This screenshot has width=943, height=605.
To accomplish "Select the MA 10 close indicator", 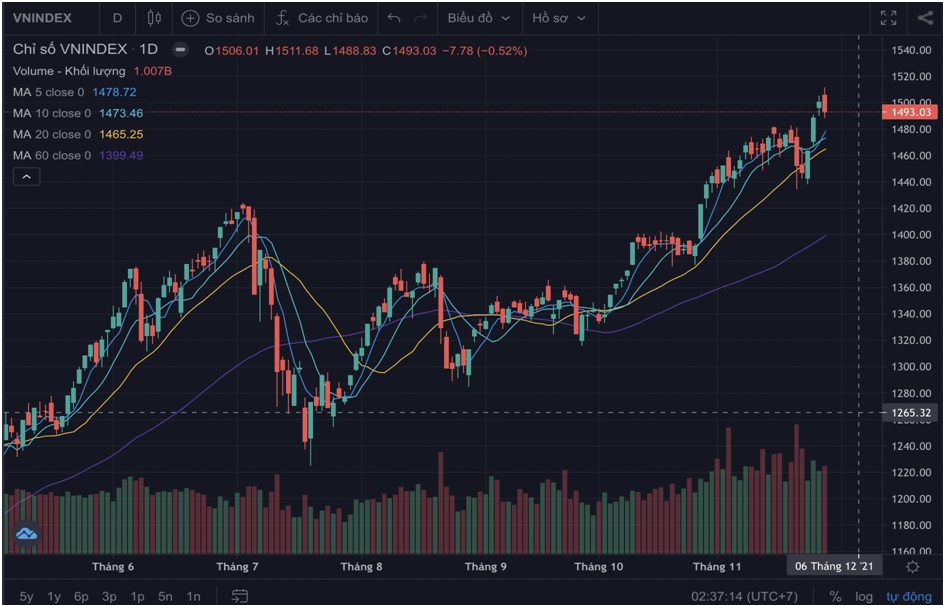I will 52,113.
